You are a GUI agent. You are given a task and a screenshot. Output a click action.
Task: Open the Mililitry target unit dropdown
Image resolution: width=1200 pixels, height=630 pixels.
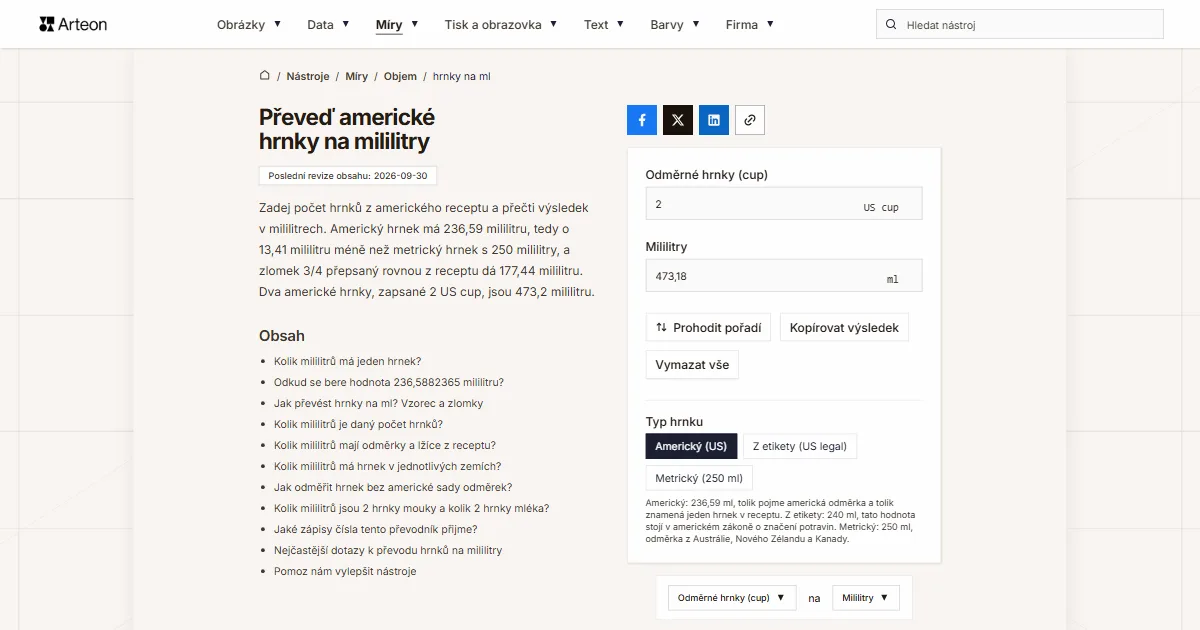click(x=866, y=598)
